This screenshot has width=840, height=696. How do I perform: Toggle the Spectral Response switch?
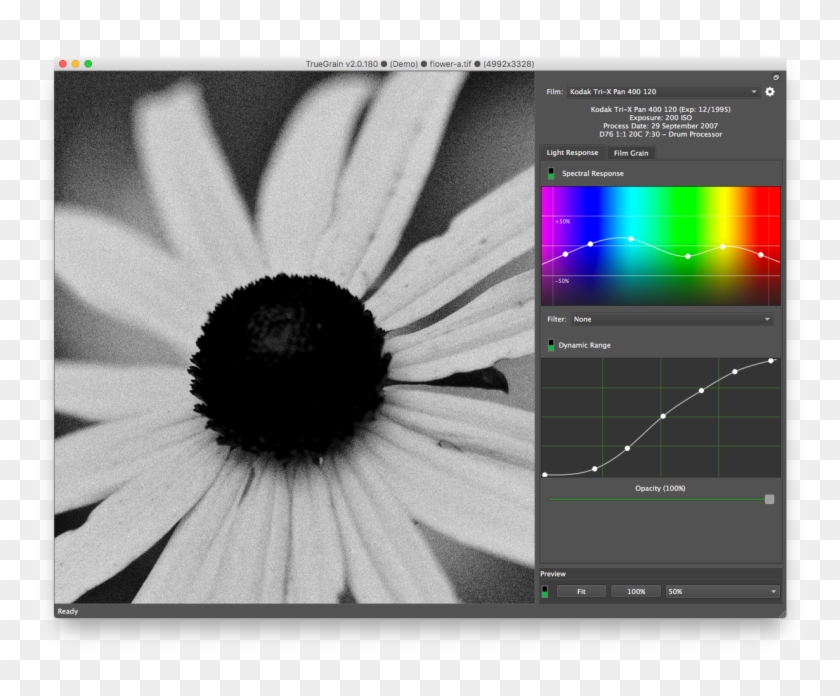coord(550,174)
